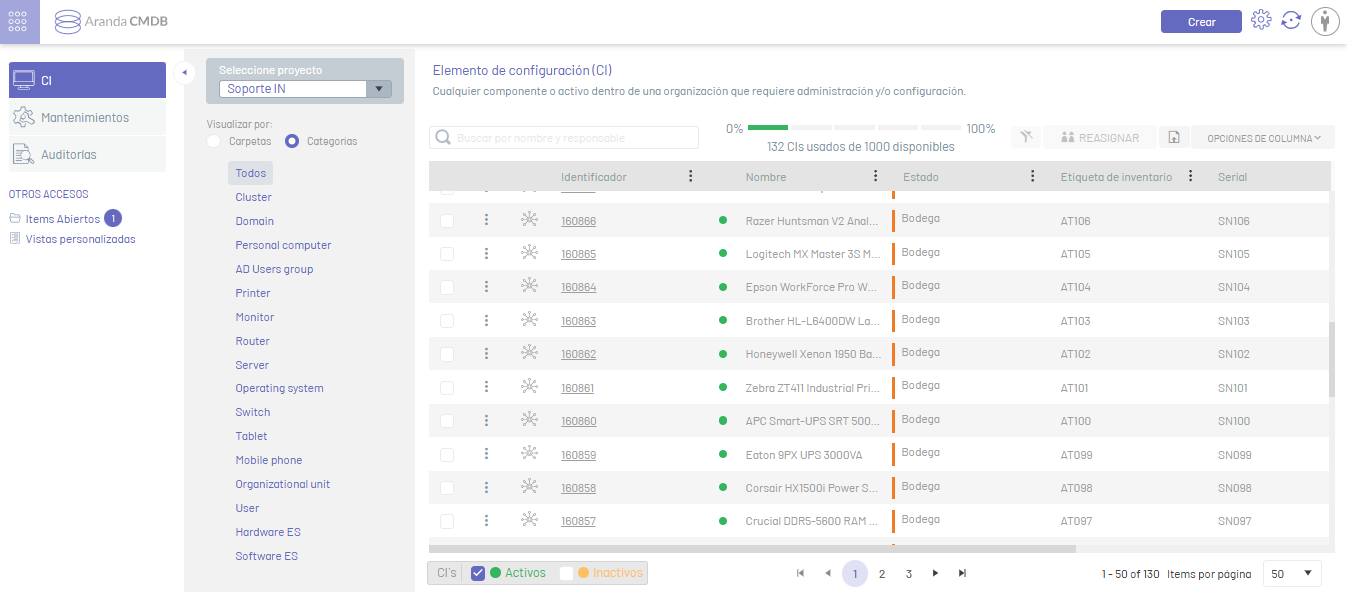Collapse the category side panel arrow
1347x592 pixels.
point(184,72)
